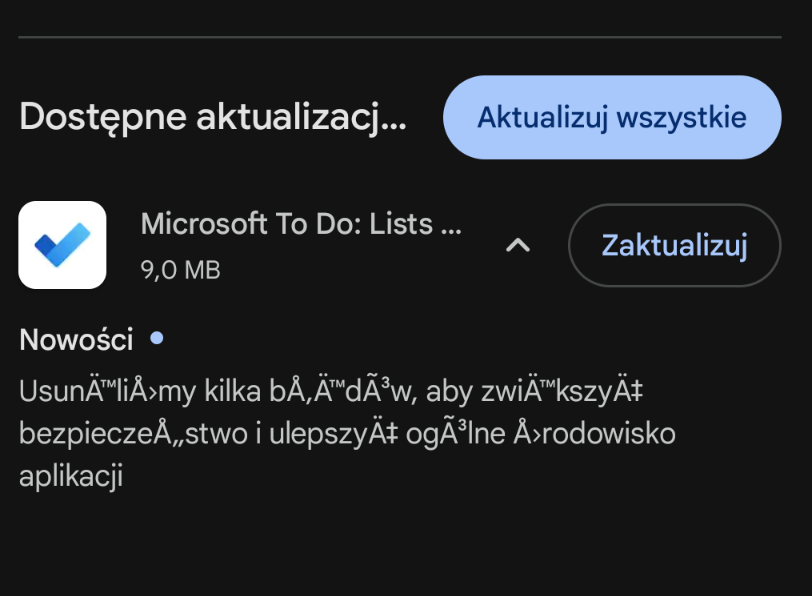This screenshot has width=812, height=596.
Task: Tap the Microsoft To Do app icon
Action: click(62, 245)
